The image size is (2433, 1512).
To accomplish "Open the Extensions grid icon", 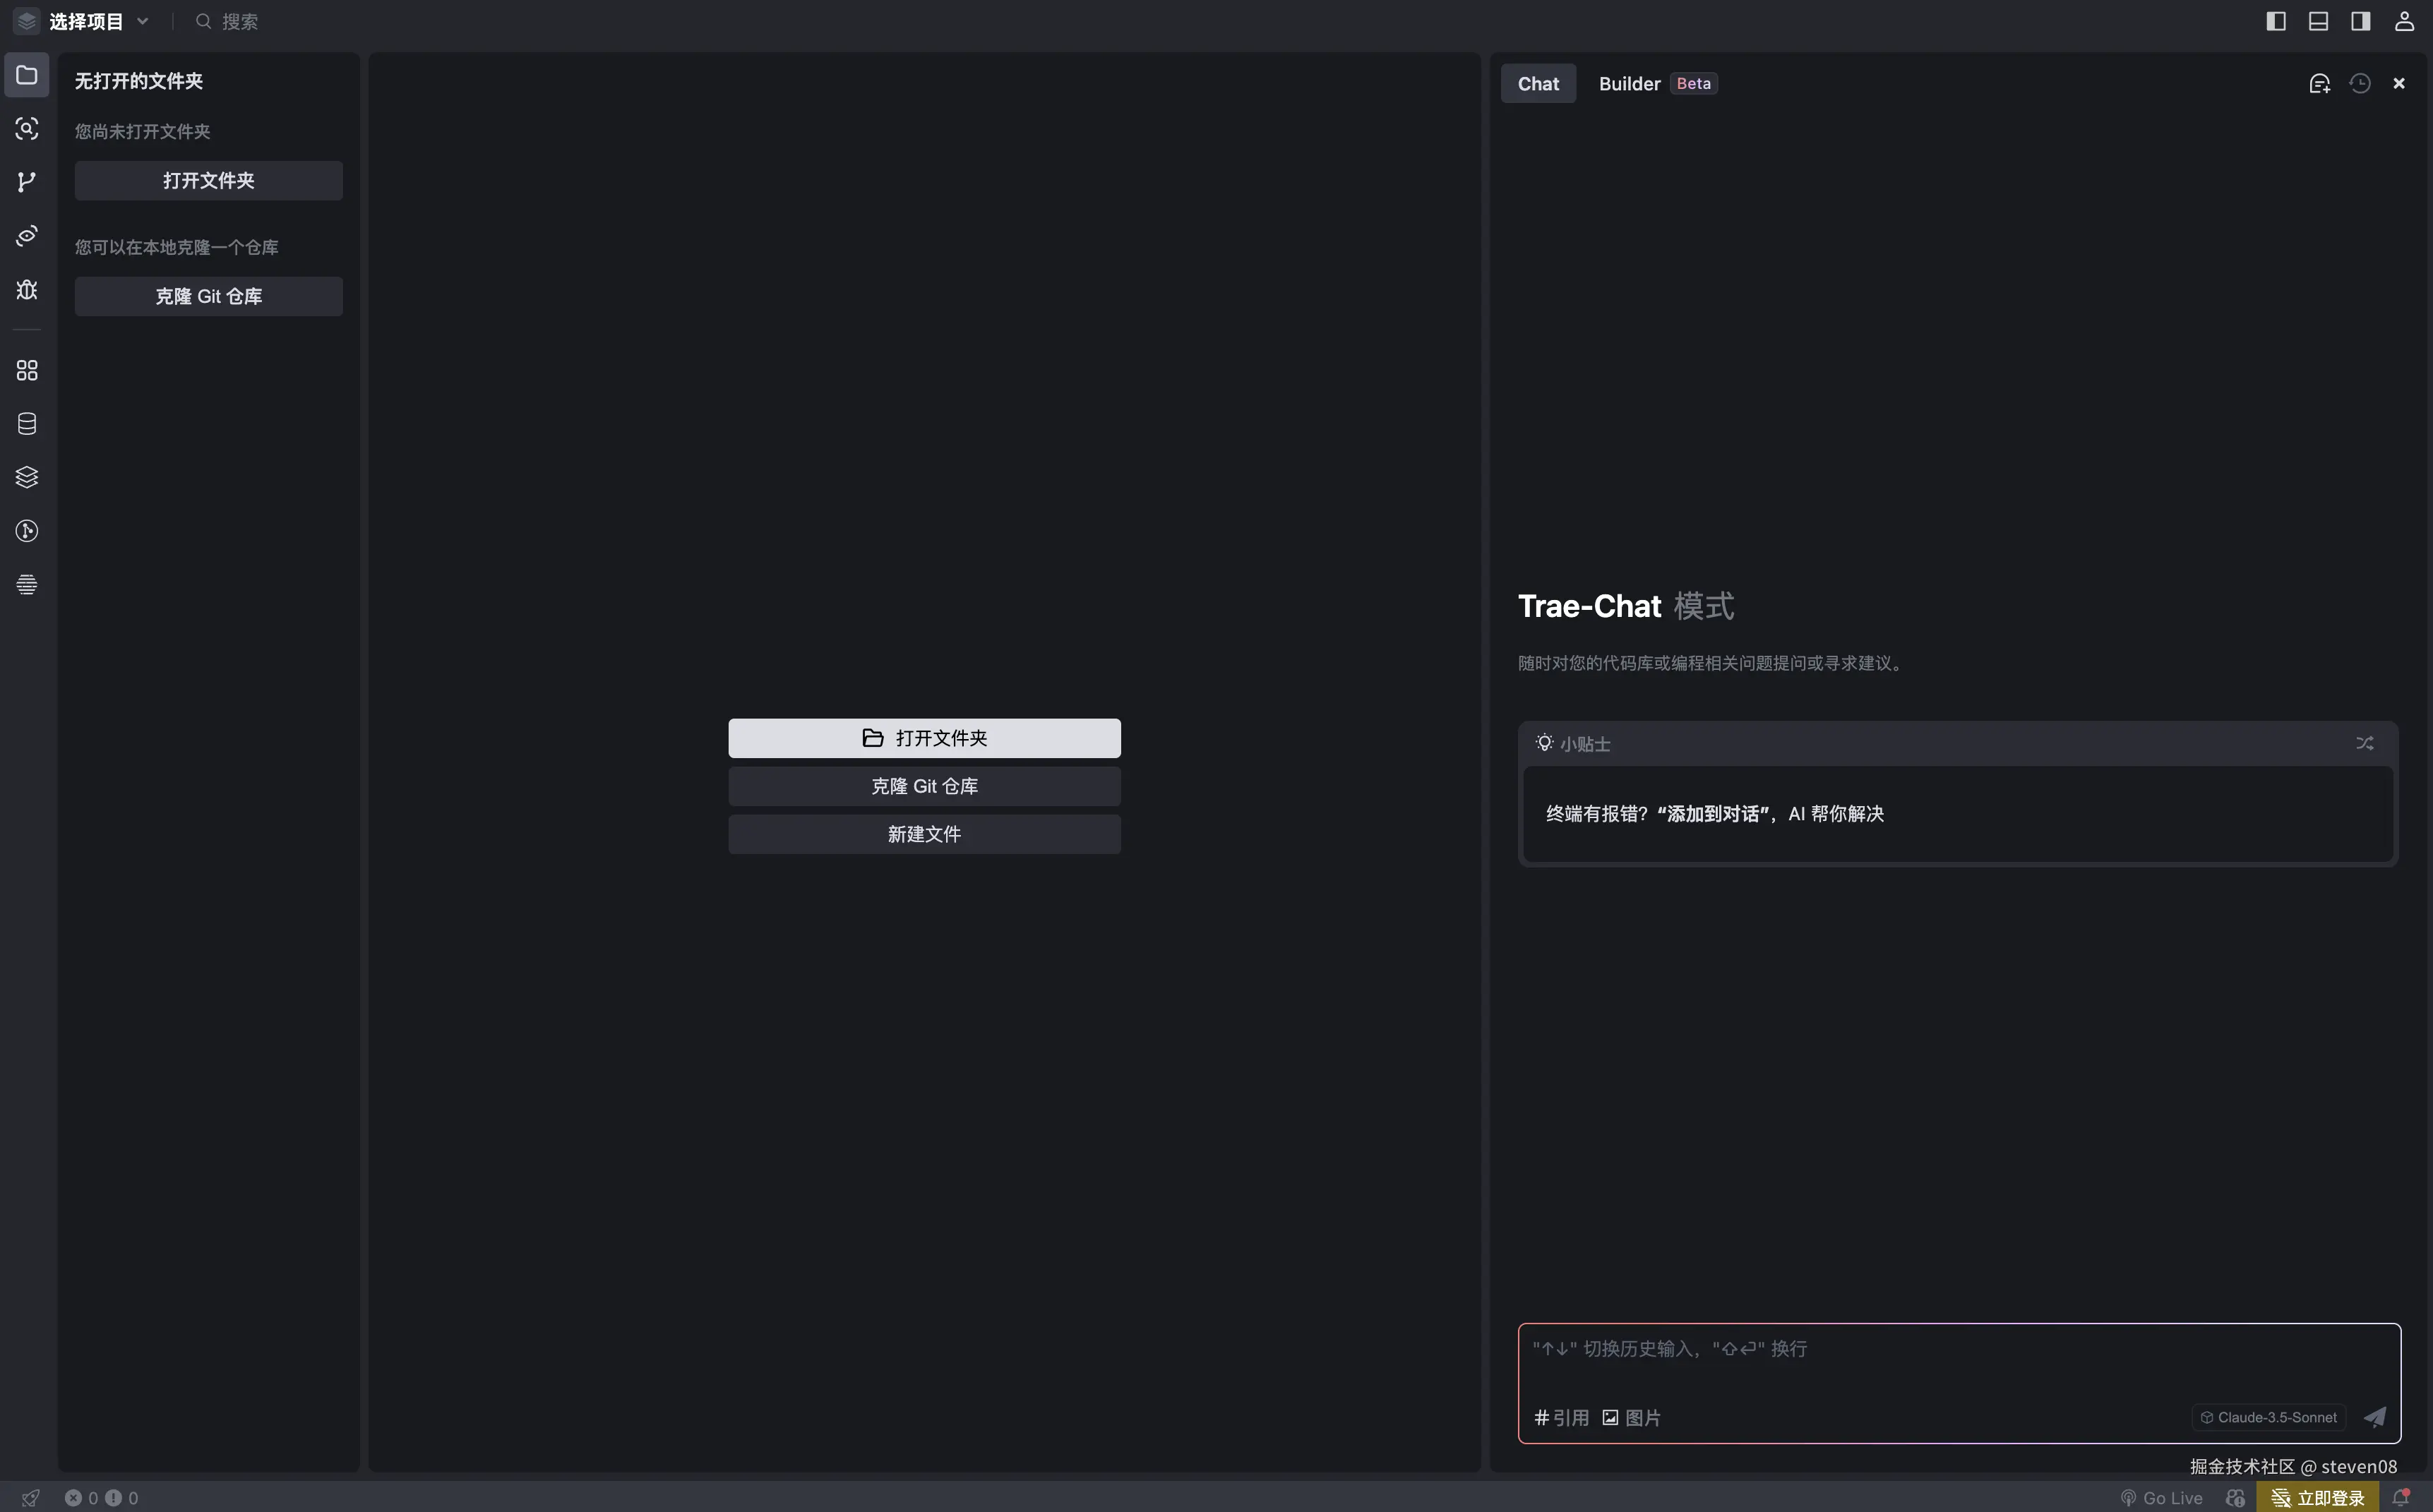I will pyautogui.click(x=27, y=371).
